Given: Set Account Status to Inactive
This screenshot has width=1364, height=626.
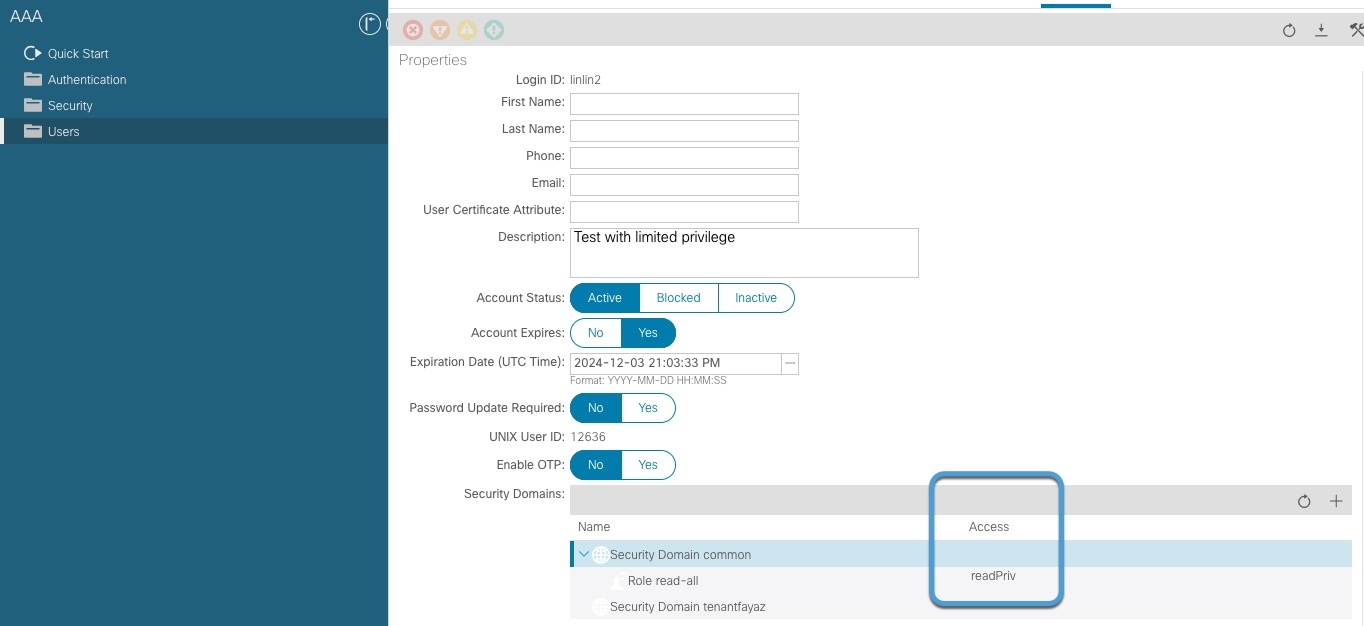Looking at the screenshot, I should pos(756,298).
